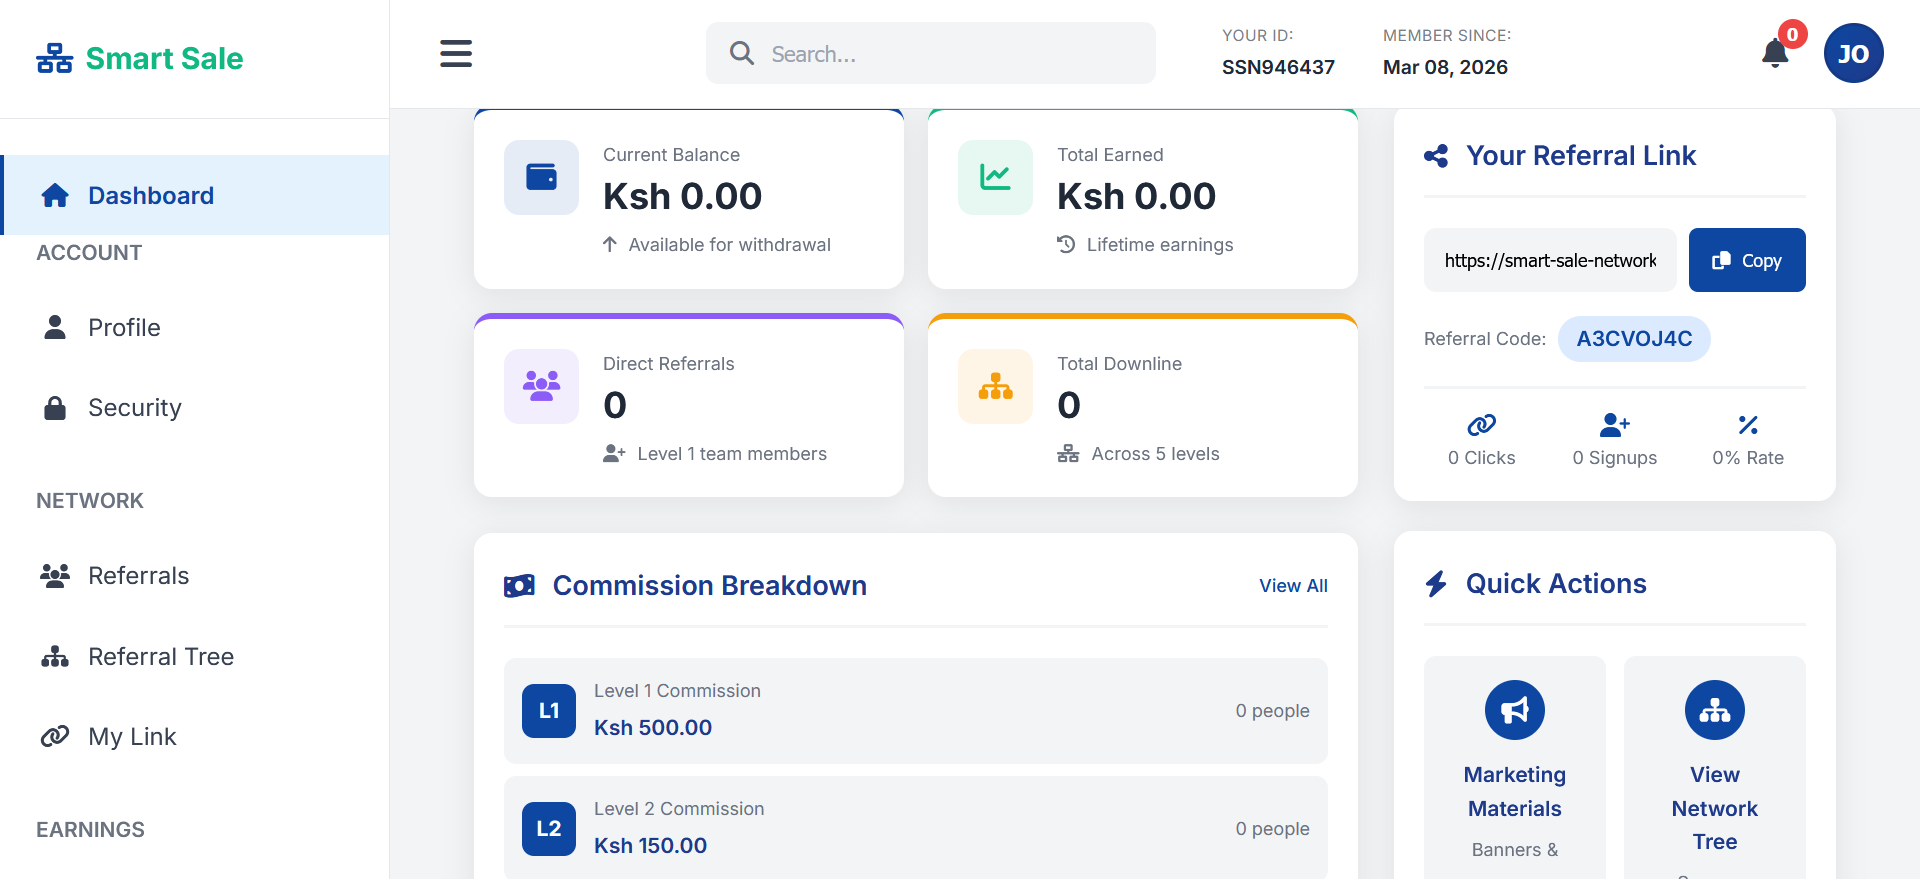
Task: View all commission breakdown
Action: pos(1293,586)
